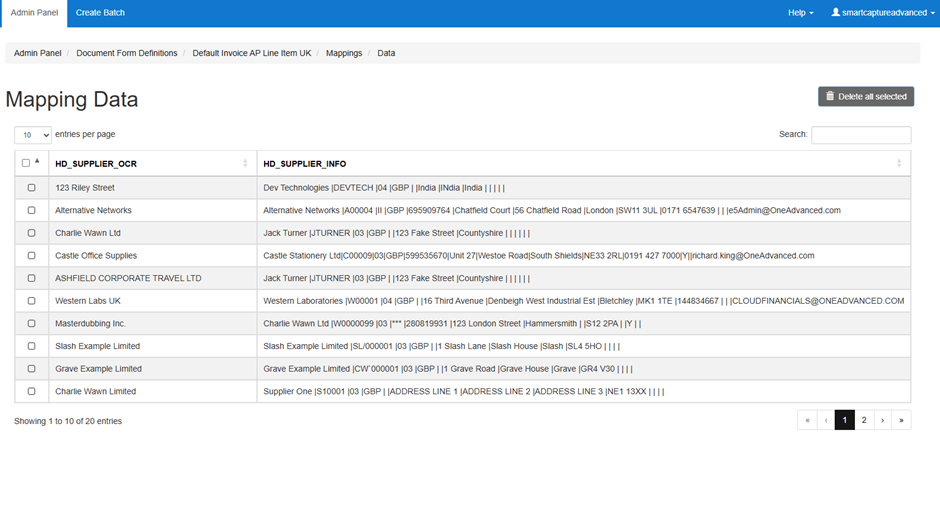Go to previous page using single-left arrow

(826, 421)
